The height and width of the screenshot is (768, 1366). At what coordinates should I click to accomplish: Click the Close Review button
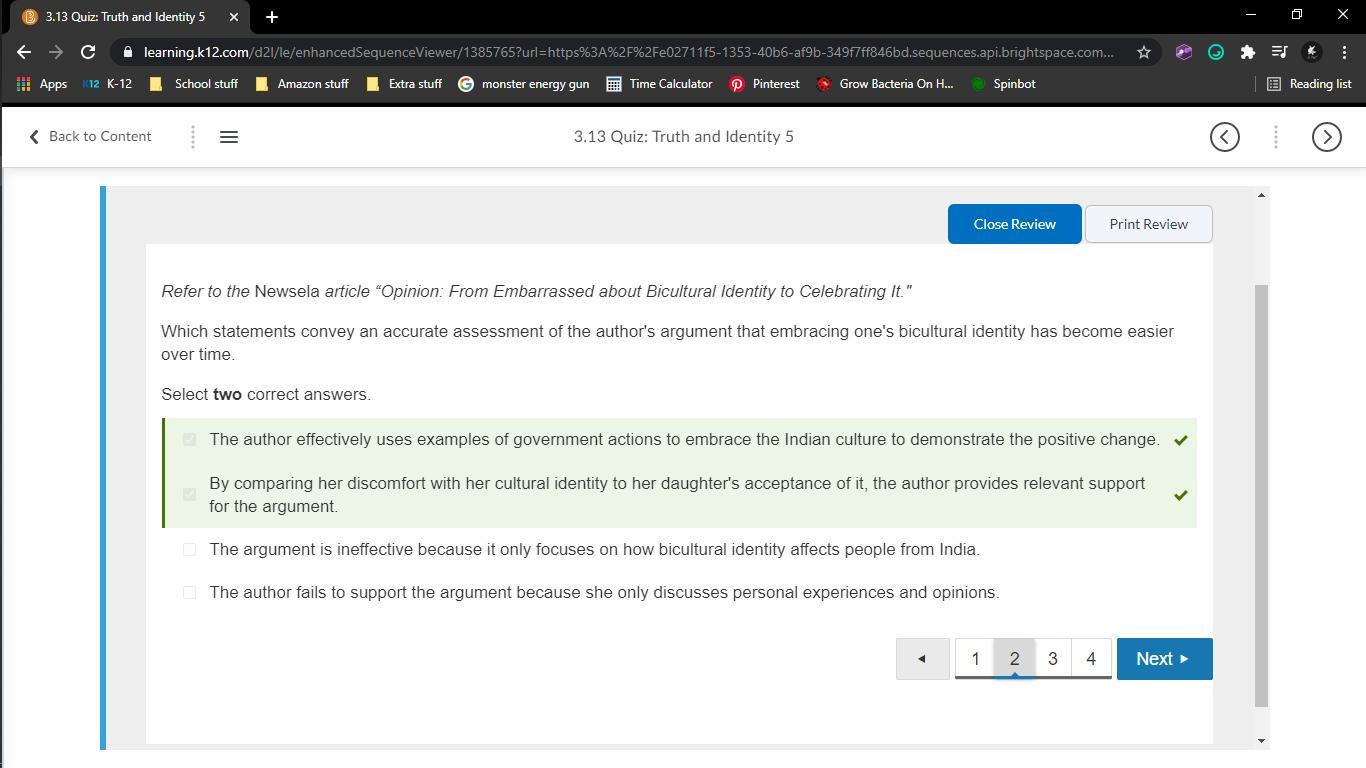1015,224
